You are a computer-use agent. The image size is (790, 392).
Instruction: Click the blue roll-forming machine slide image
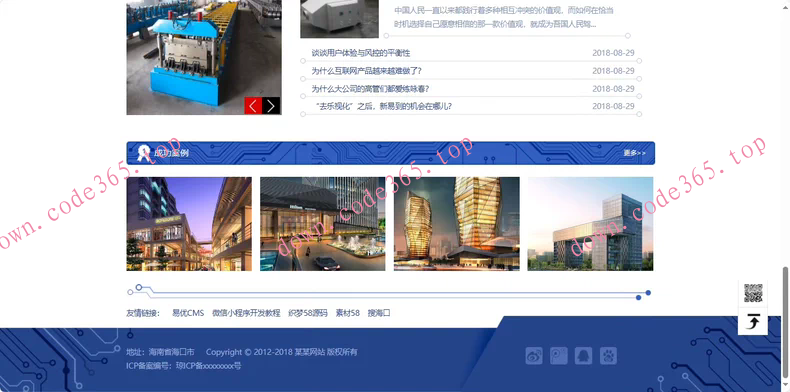(204, 57)
